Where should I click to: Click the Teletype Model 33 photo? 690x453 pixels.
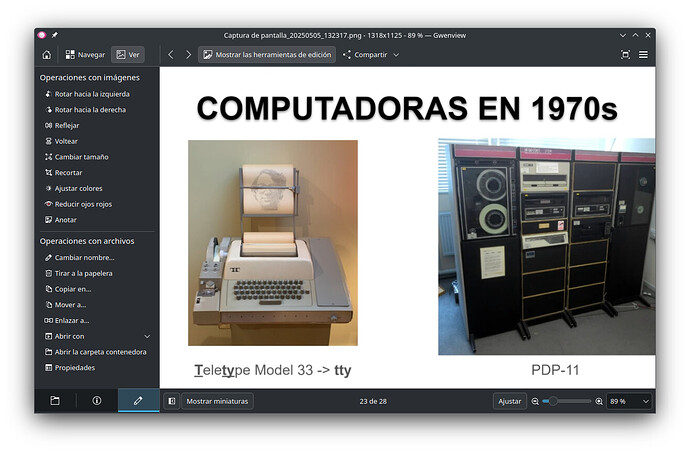[273, 243]
